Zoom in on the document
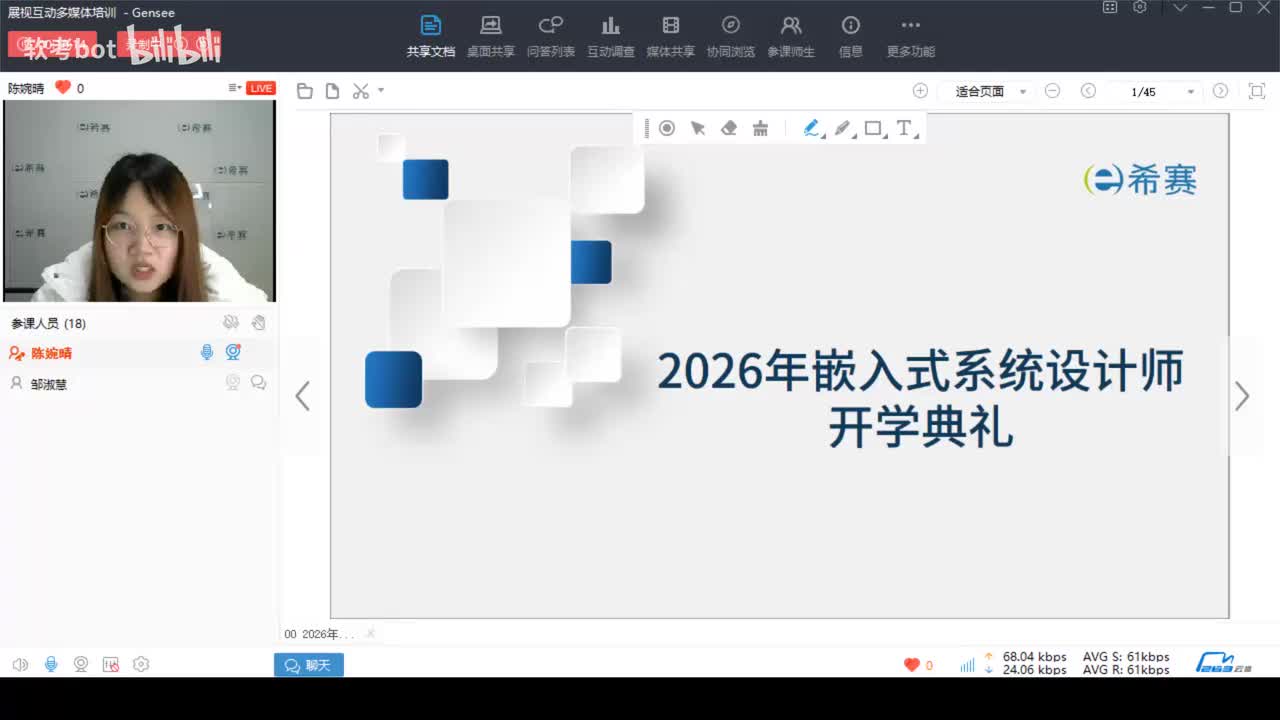 (x=920, y=91)
